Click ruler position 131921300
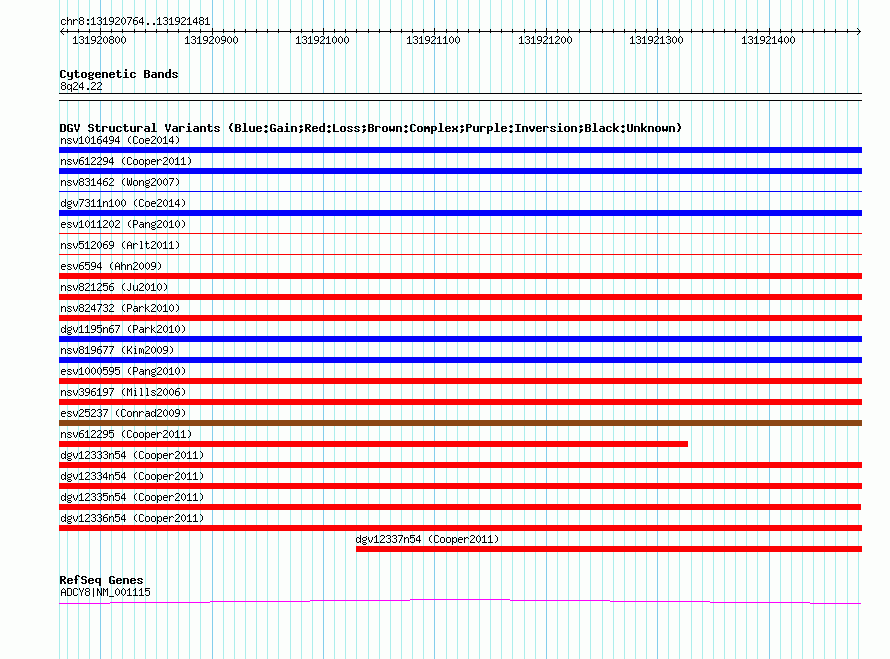890x659 pixels. [x=657, y=40]
